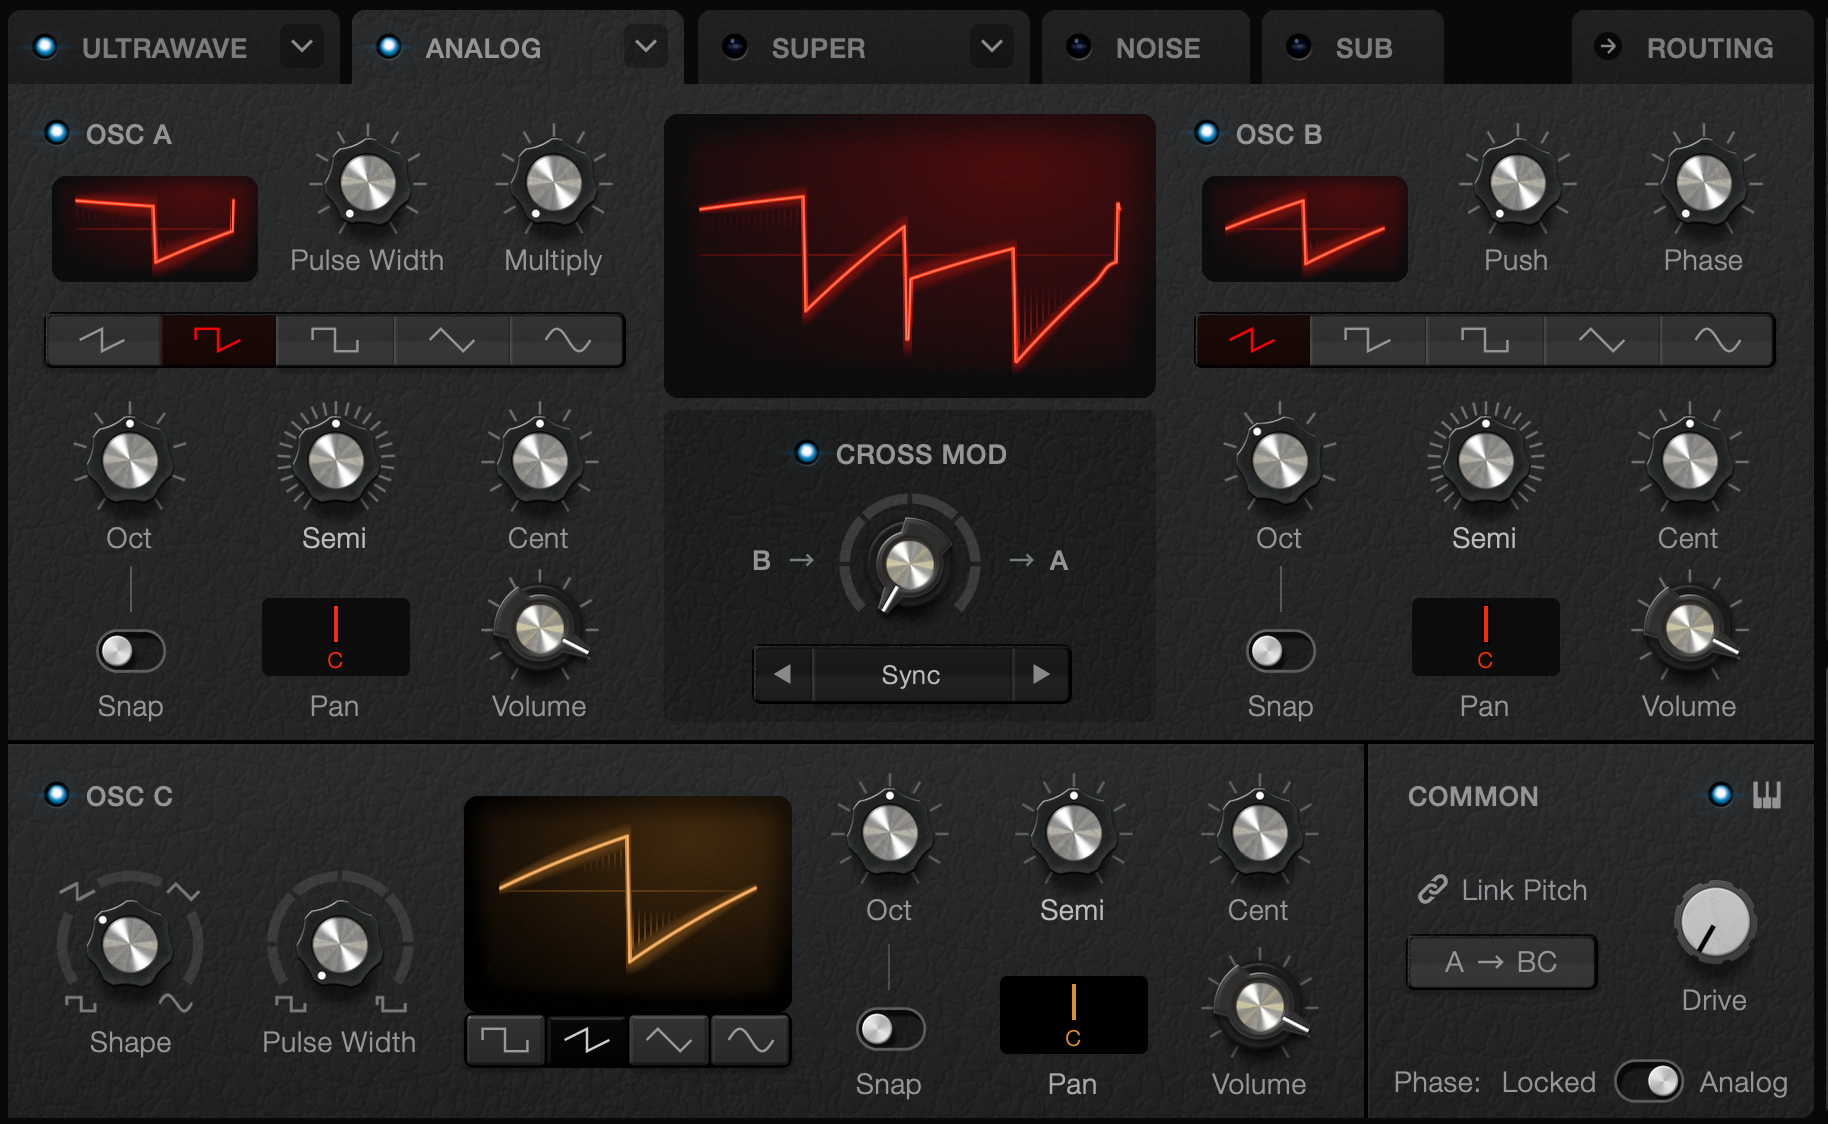Click the Drive knob in Common
This screenshot has width=1828, height=1124.
pos(1715,923)
